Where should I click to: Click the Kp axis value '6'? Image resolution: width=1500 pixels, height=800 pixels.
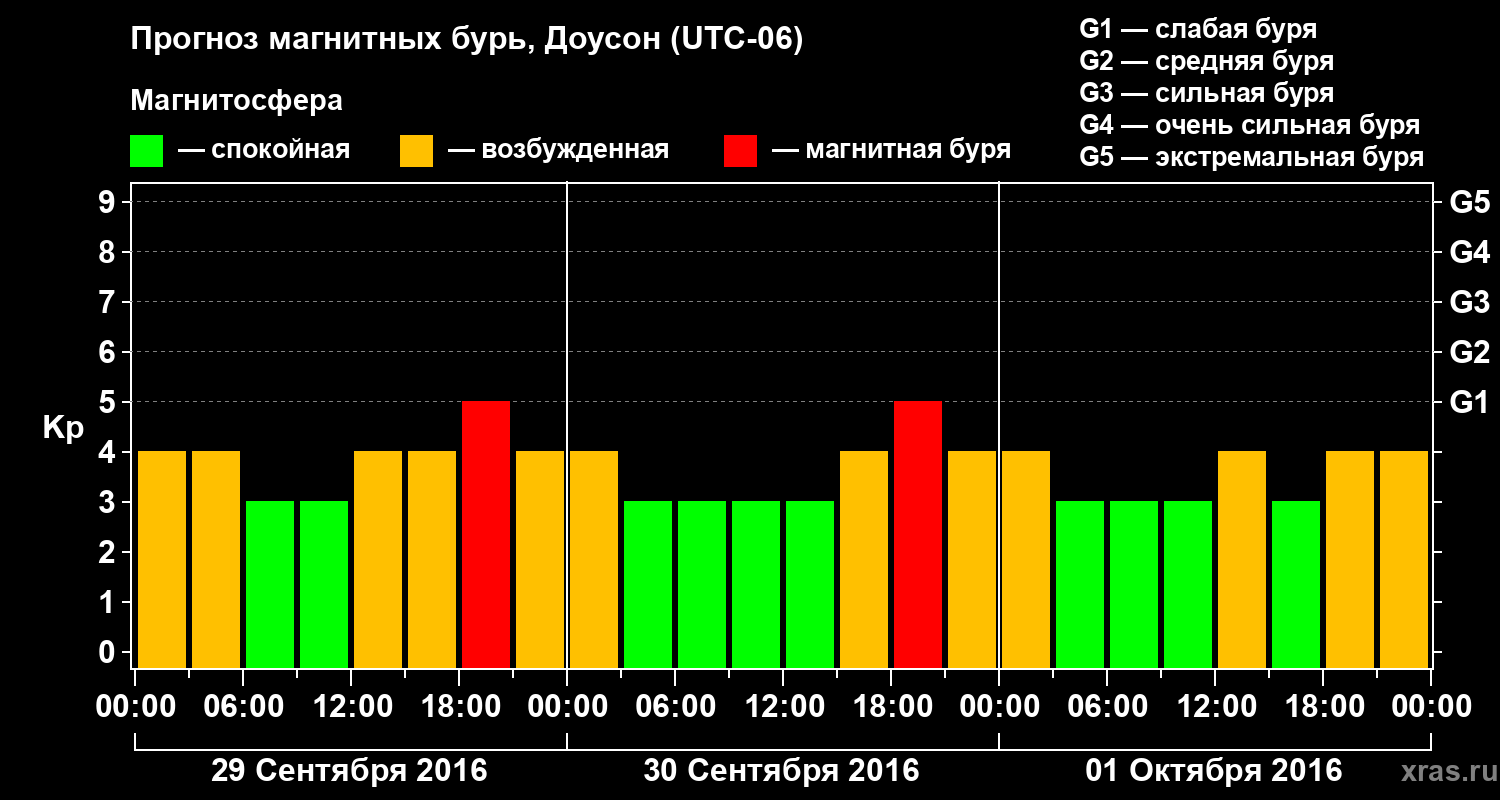(109, 352)
